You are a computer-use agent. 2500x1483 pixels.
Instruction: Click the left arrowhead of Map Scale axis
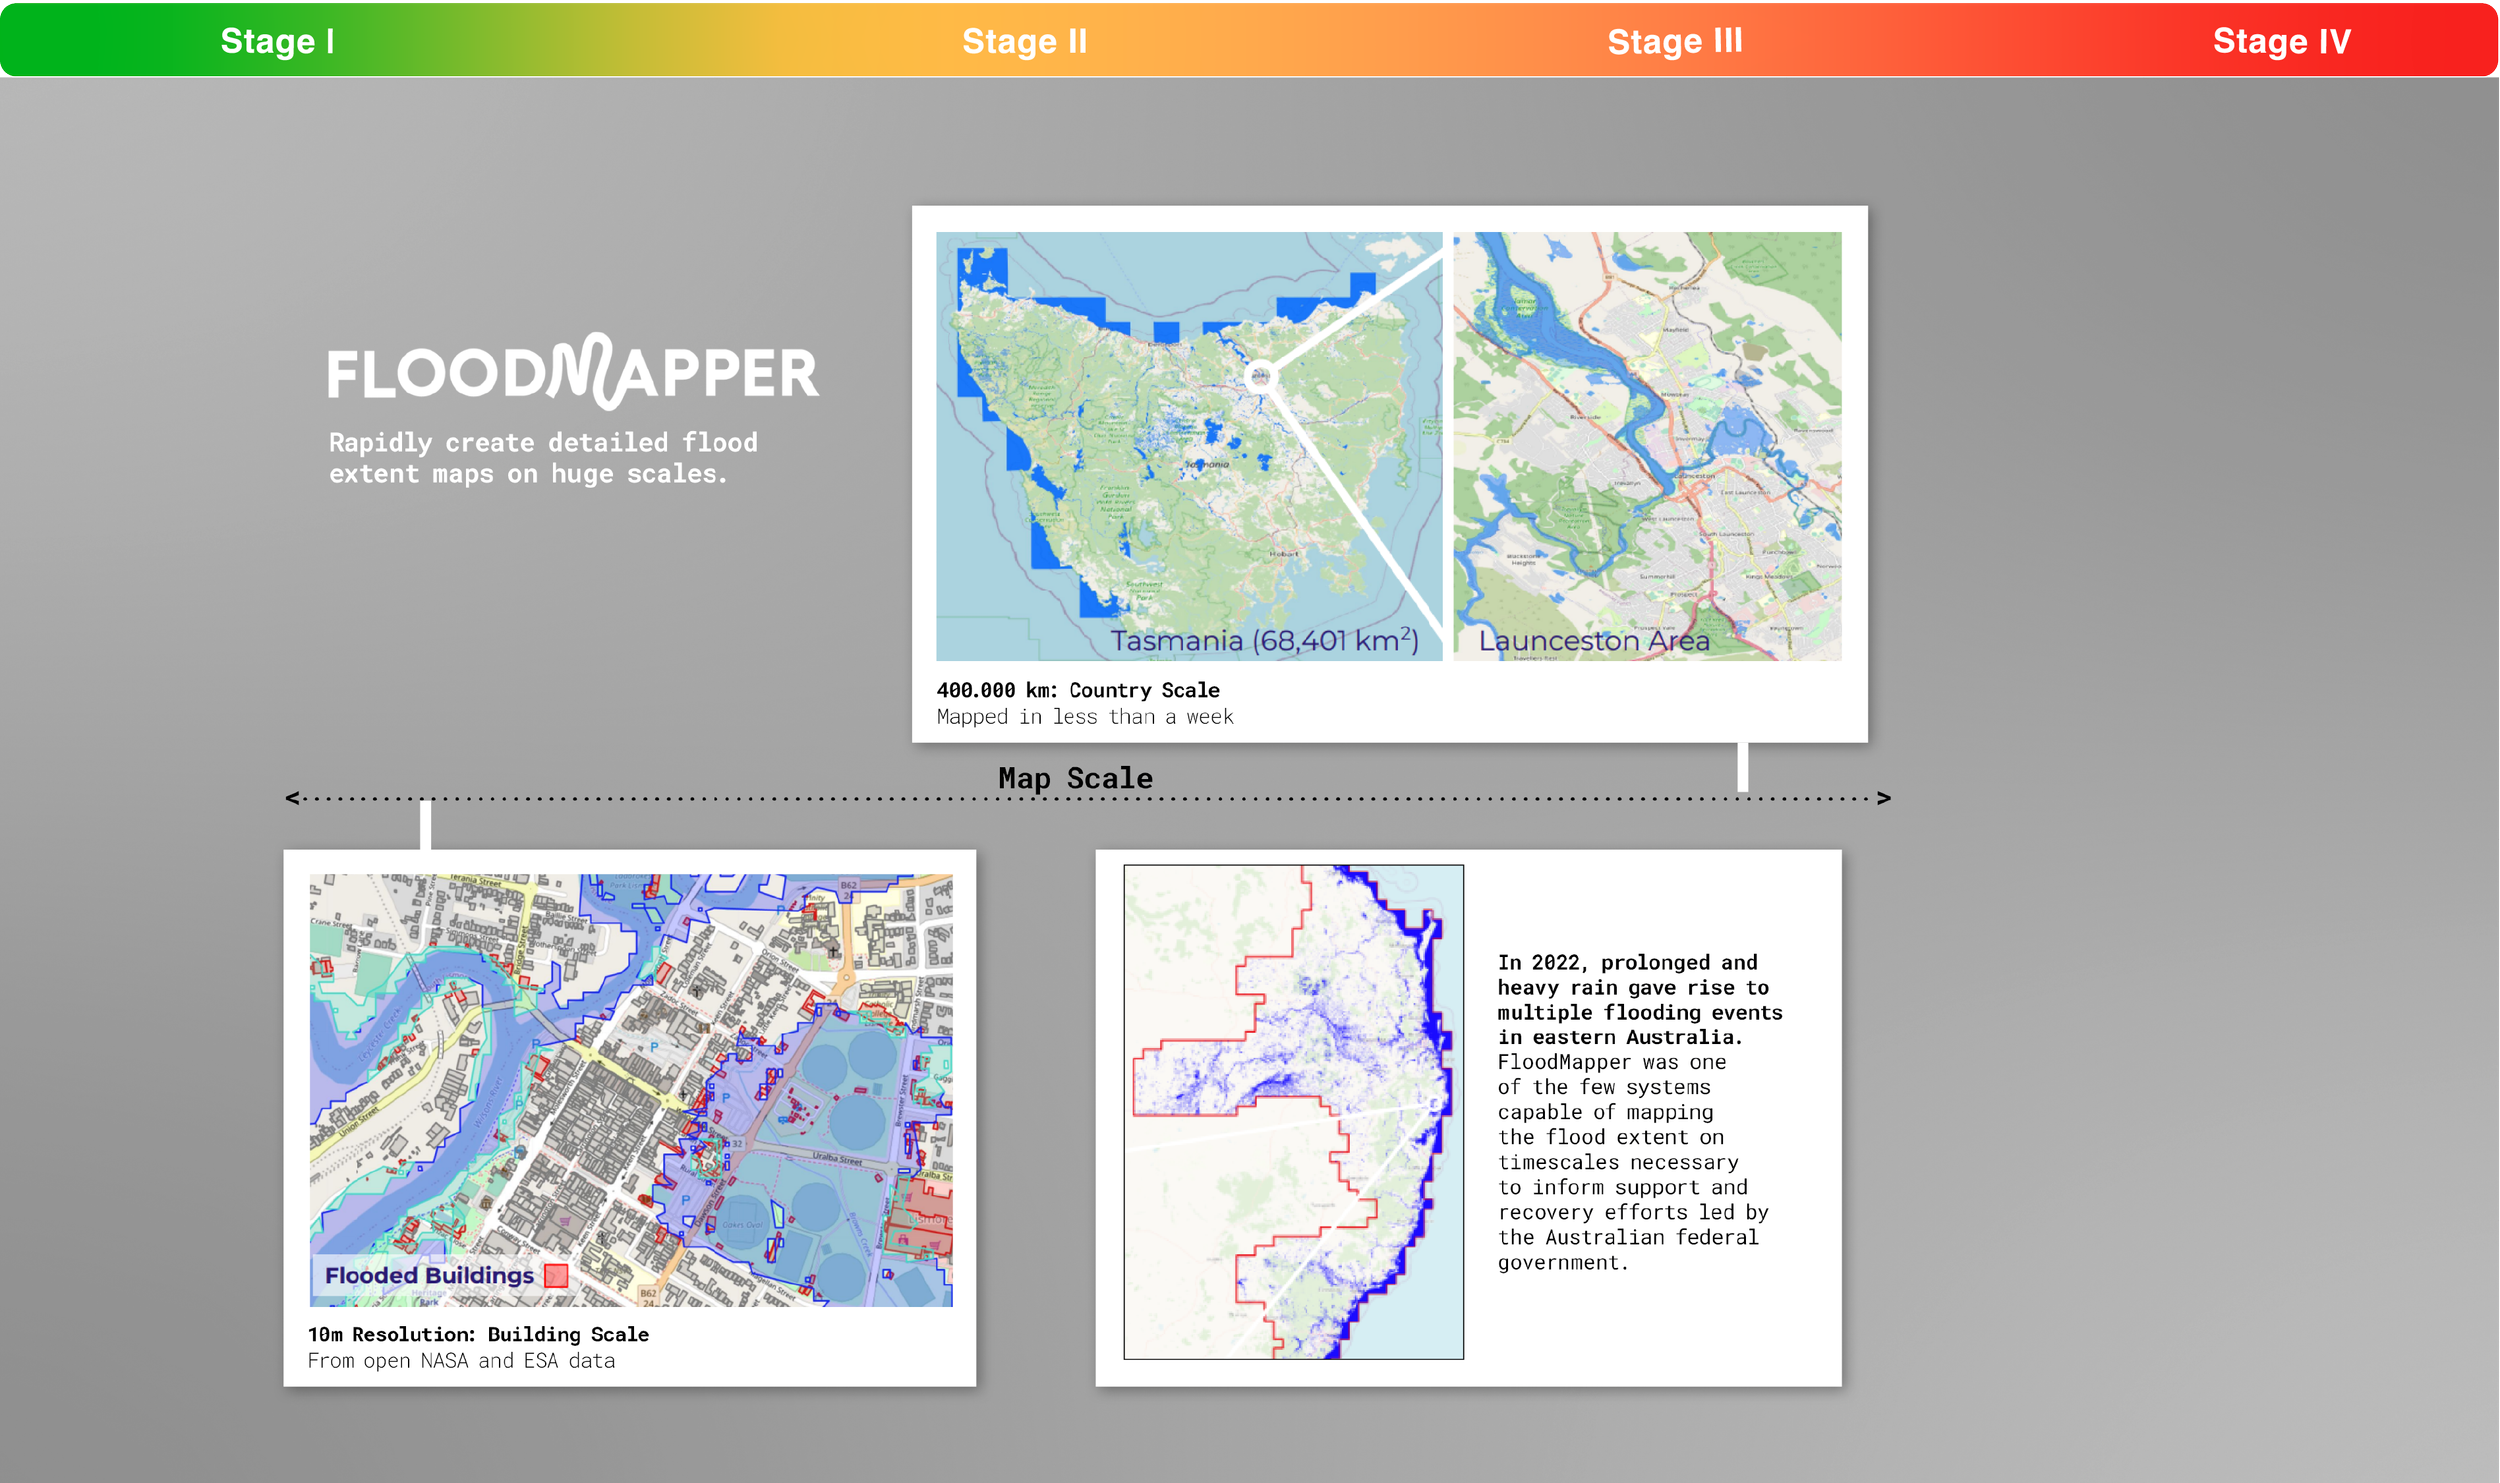pyautogui.click(x=292, y=798)
